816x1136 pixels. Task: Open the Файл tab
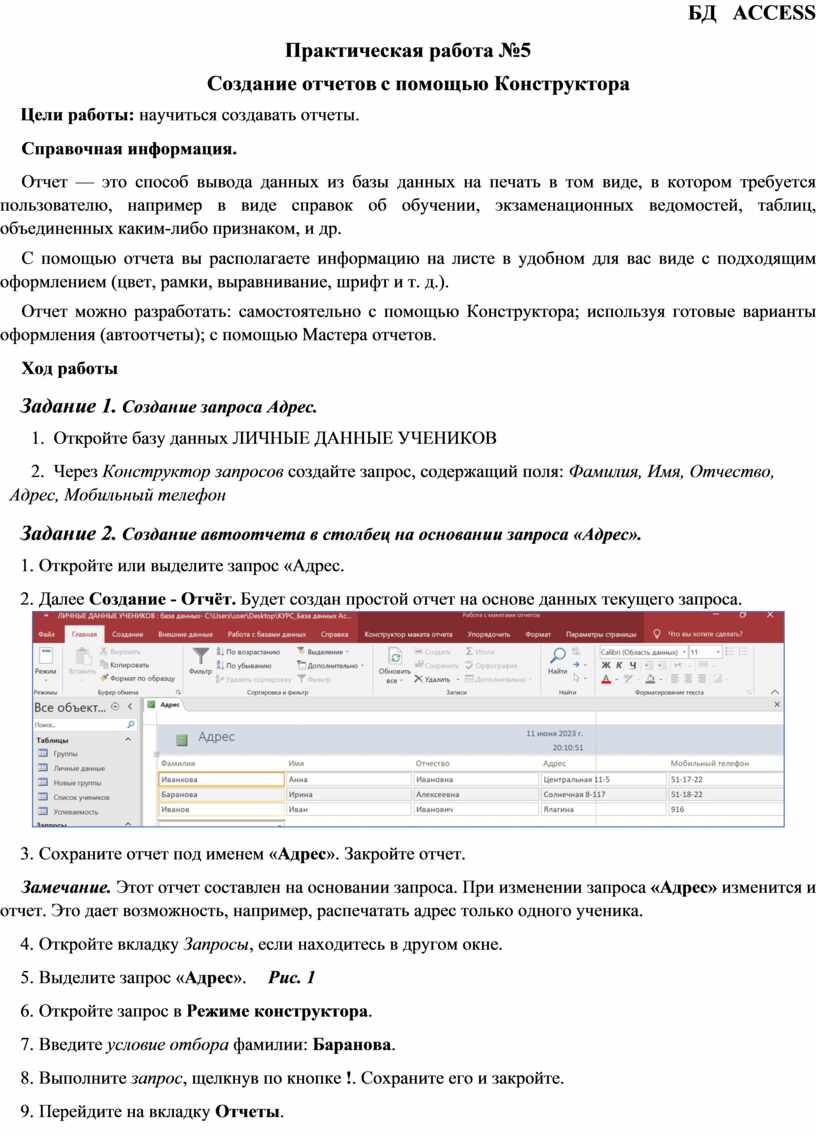point(47,634)
